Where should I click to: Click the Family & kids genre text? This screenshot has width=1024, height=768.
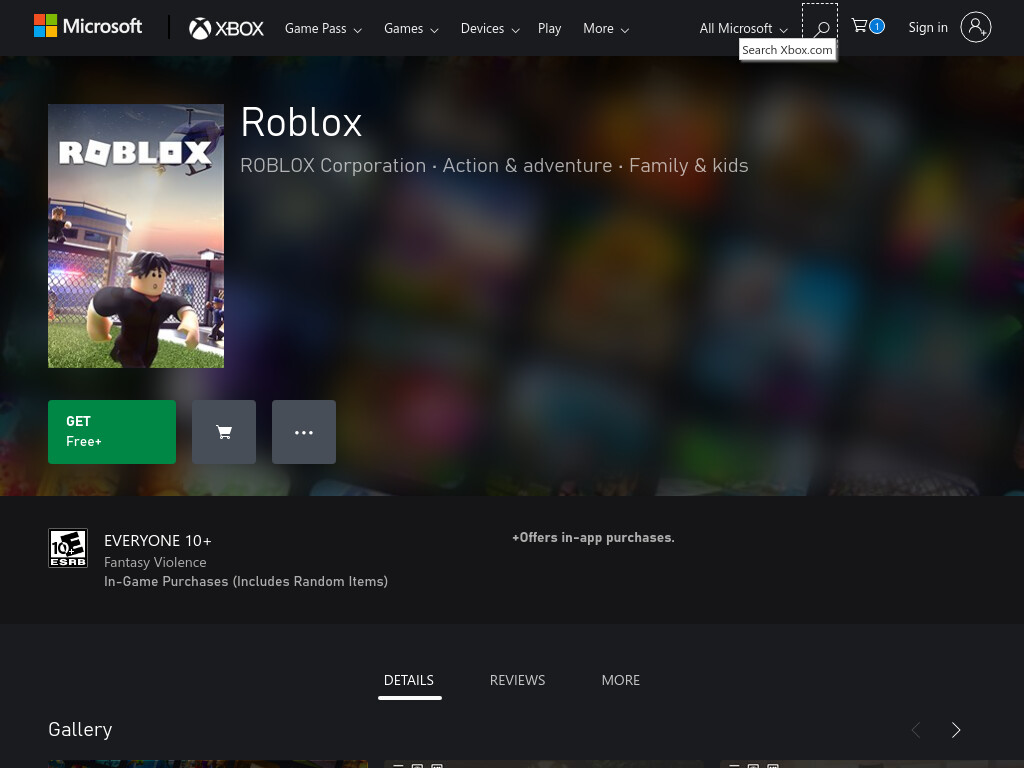[688, 166]
